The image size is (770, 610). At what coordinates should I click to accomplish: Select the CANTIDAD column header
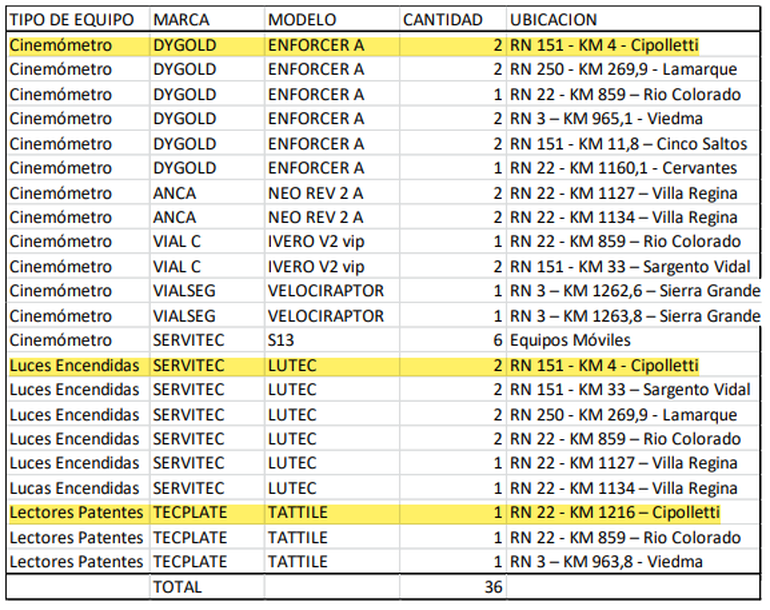[442, 20]
